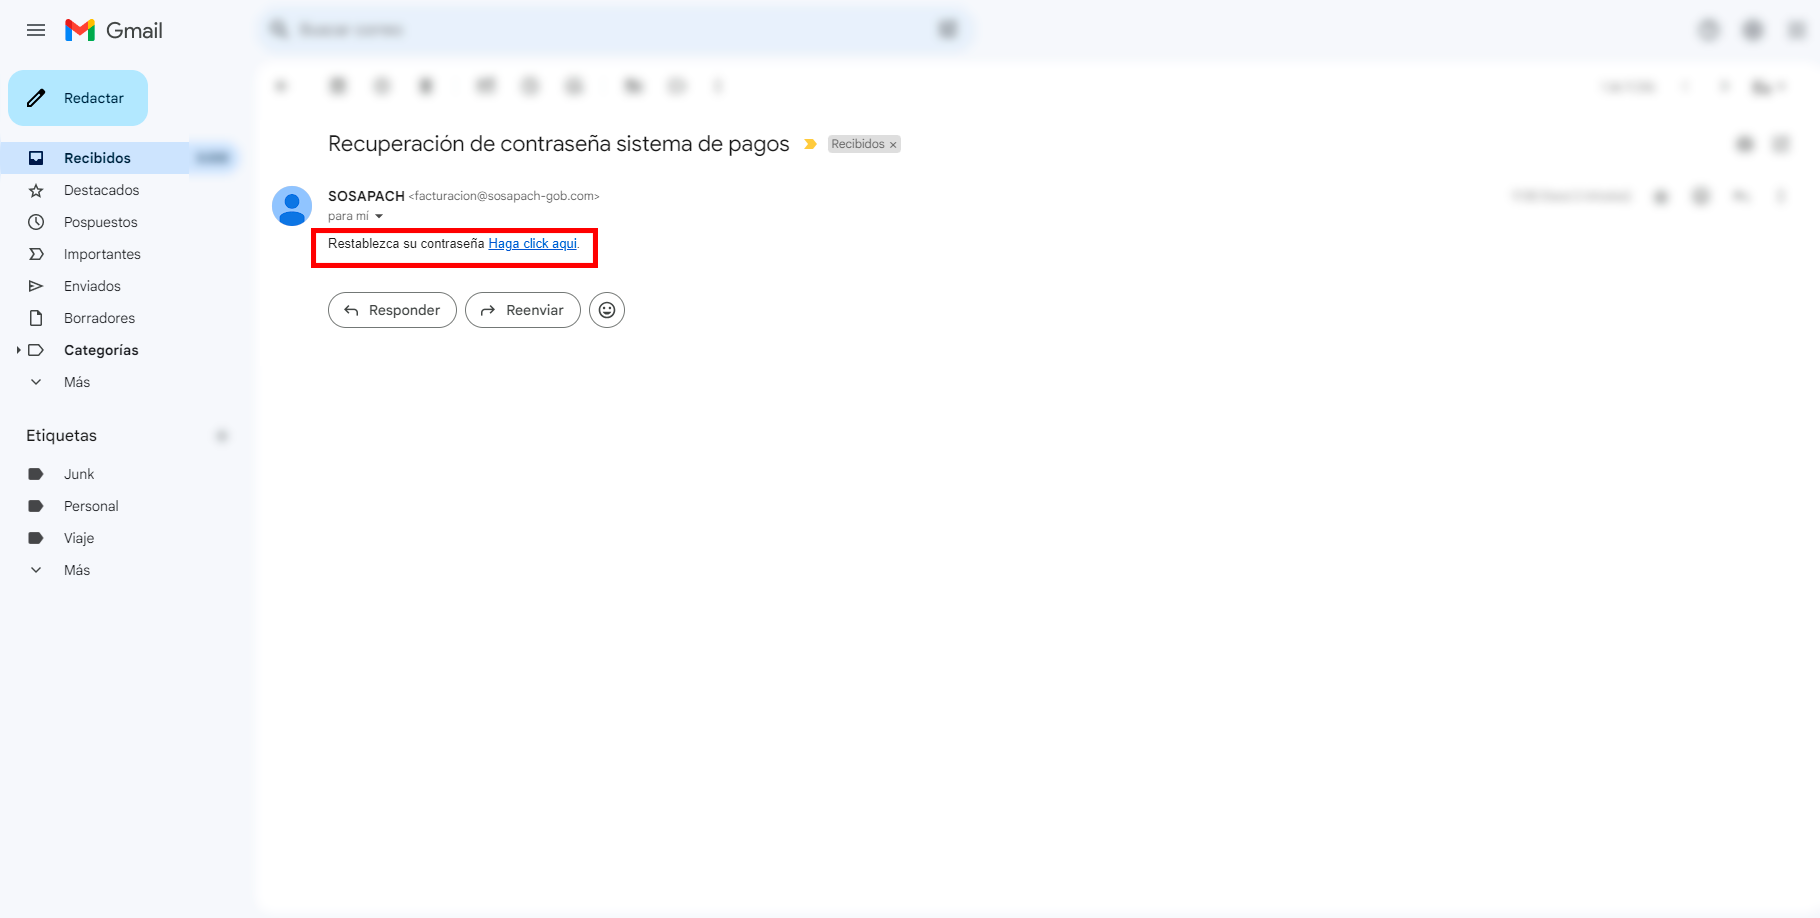
Task: Add an emoji reaction to the email
Action: (x=607, y=310)
